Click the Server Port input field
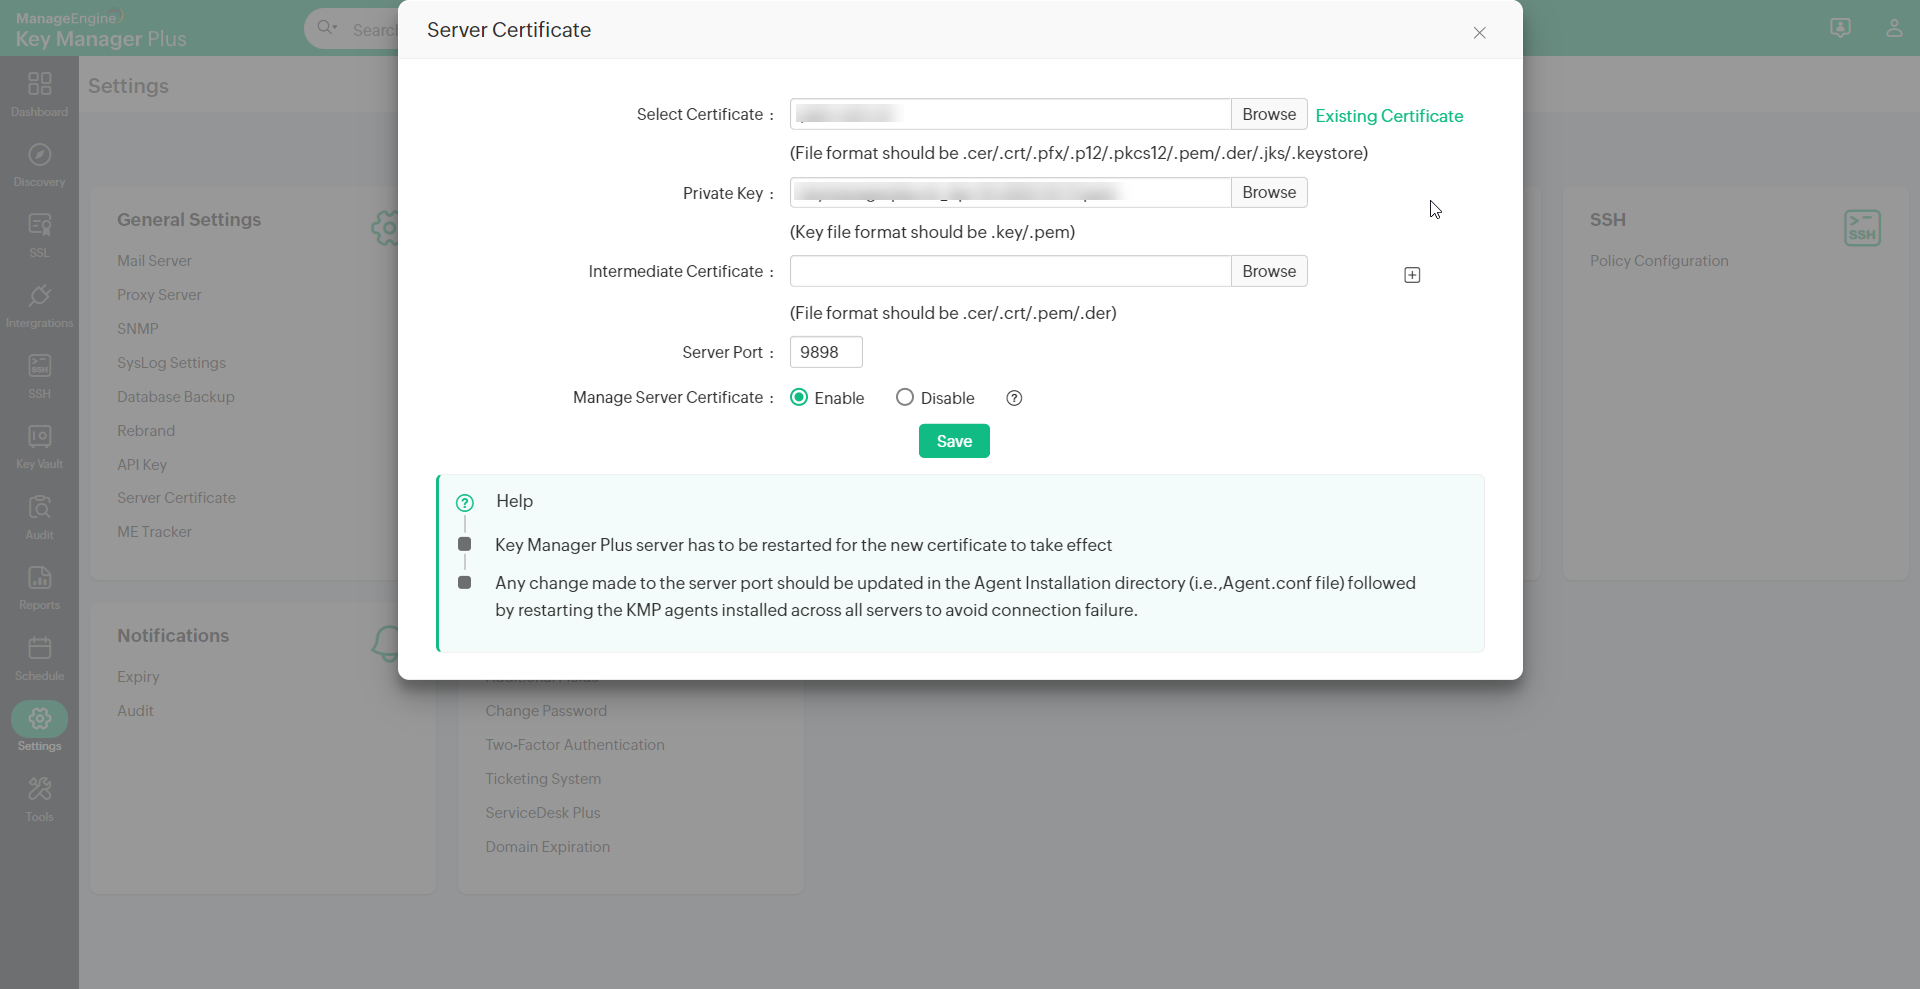The height and width of the screenshot is (989, 1920). coord(826,352)
